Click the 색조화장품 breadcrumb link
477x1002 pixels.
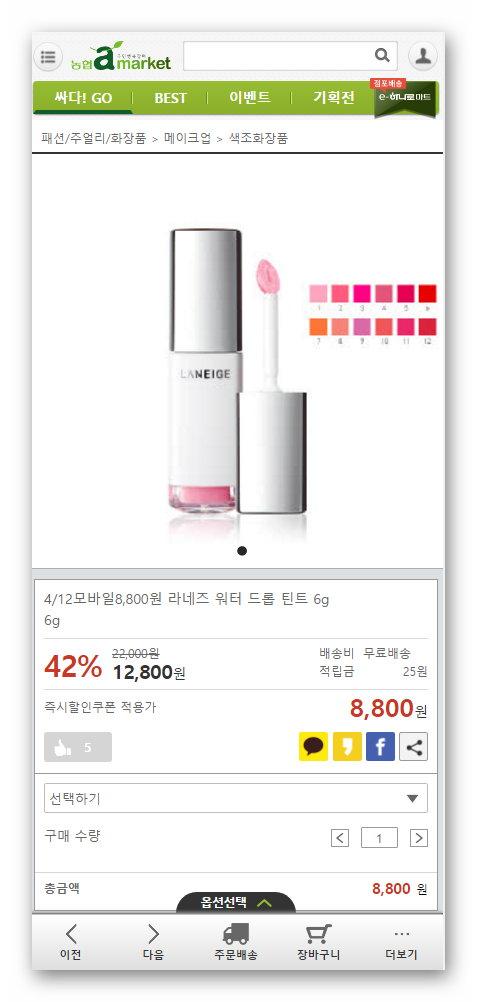point(259,137)
